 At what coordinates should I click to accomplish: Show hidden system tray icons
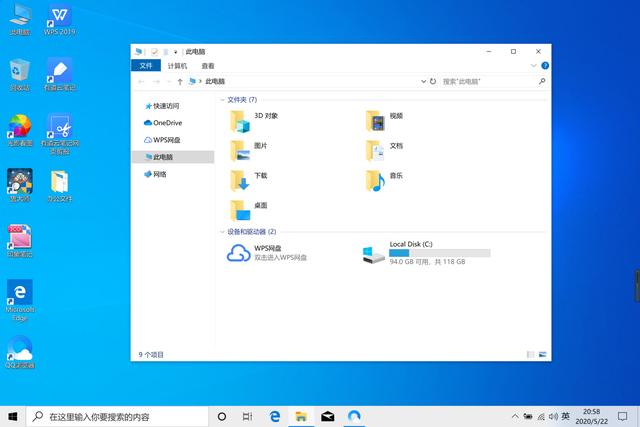tap(515, 416)
